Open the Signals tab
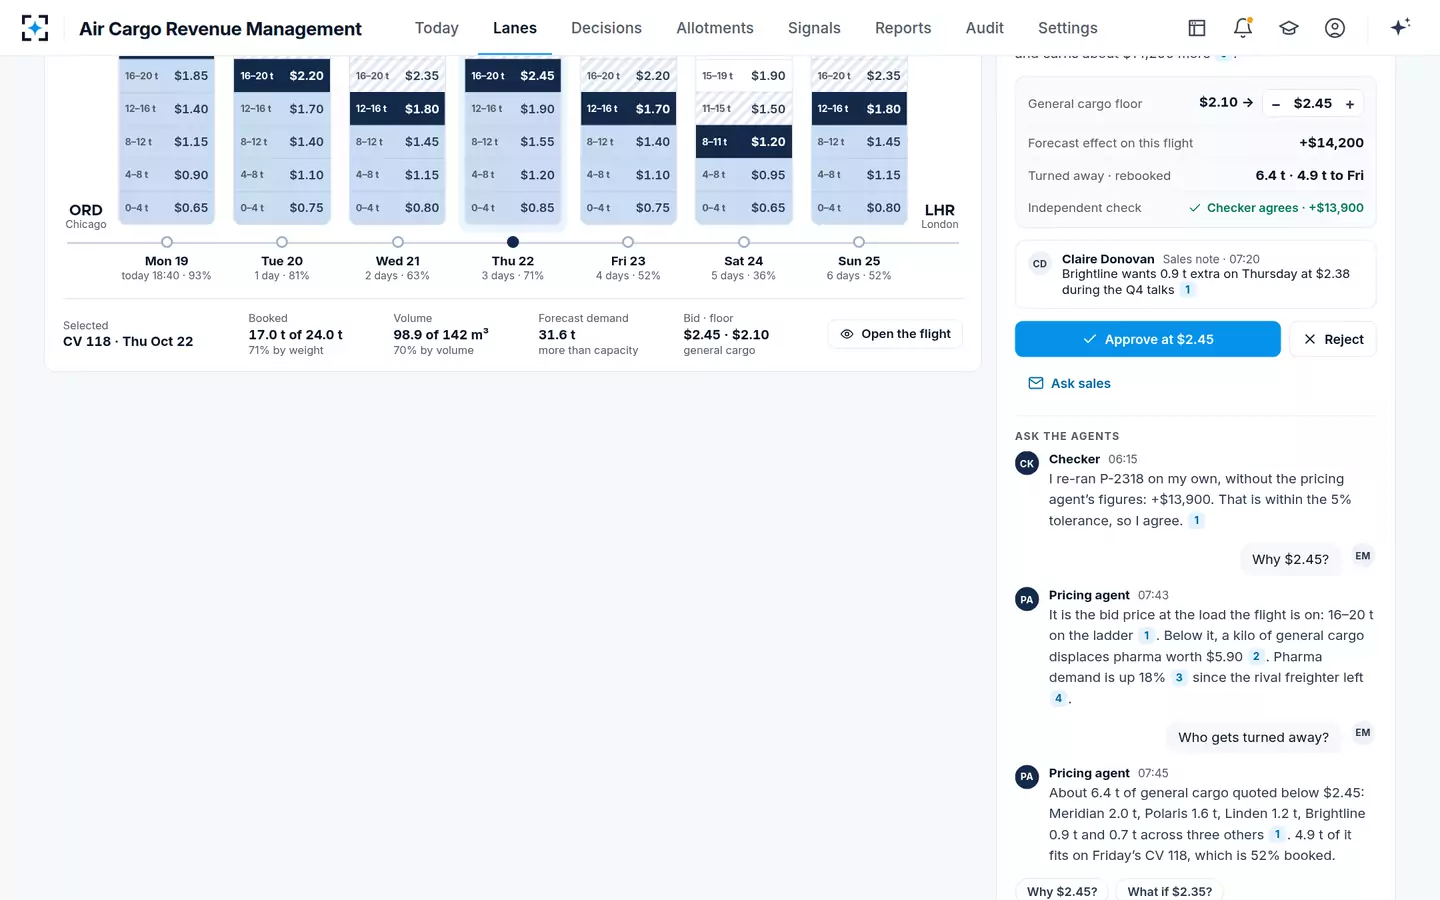This screenshot has height=900, width=1440. (x=814, y=28)
